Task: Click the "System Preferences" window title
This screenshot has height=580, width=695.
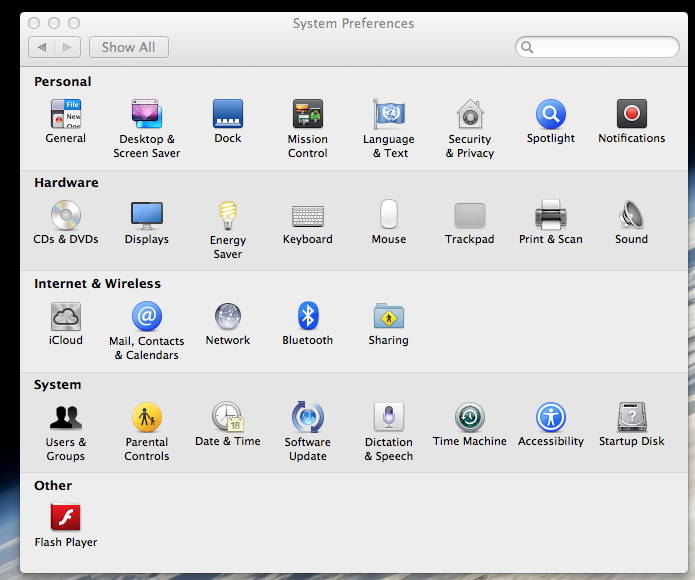Action: (x=353, y=23)
